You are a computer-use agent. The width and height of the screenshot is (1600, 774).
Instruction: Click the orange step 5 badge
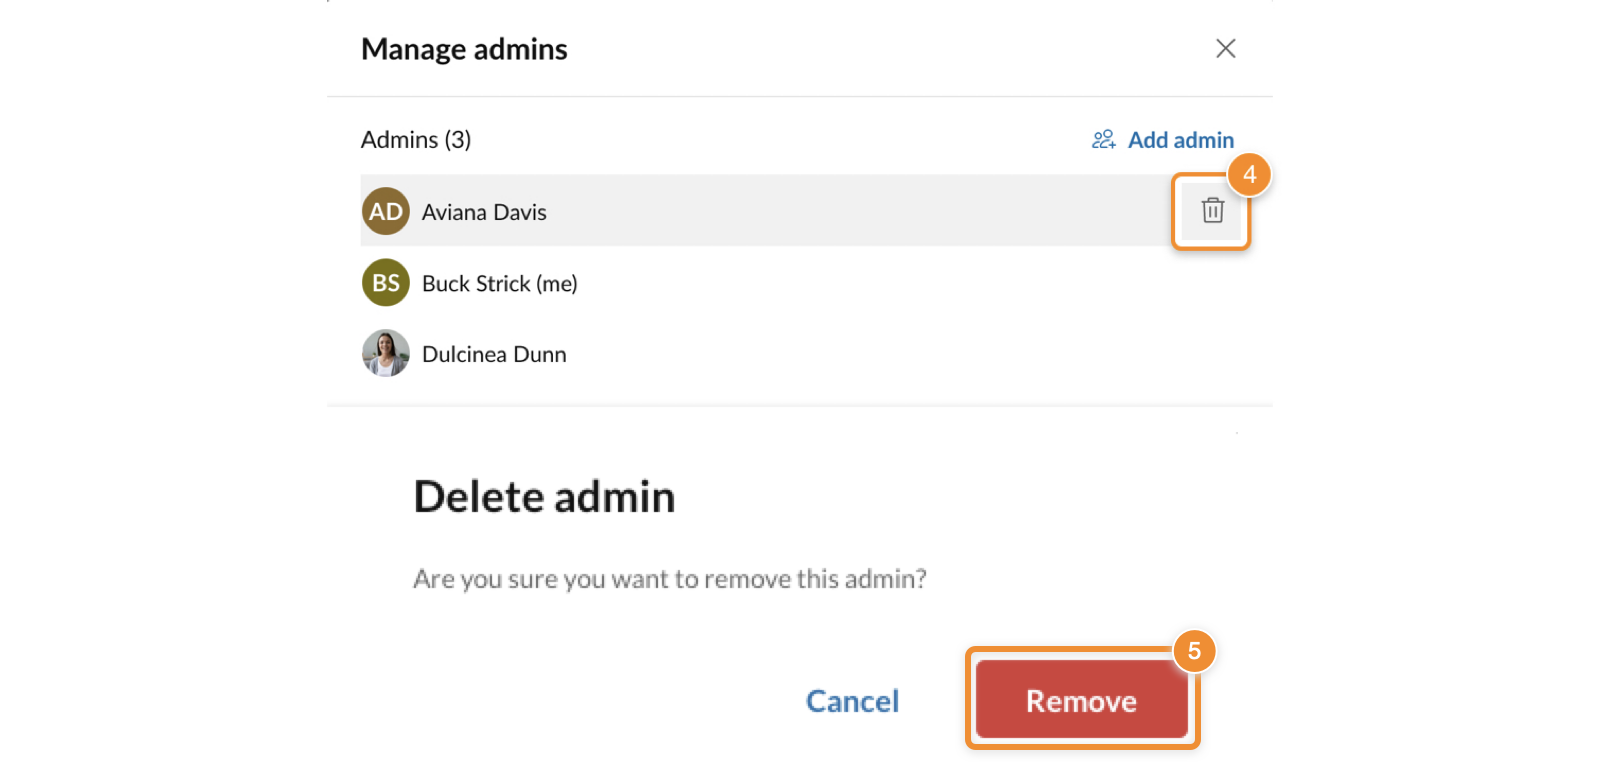point(1194,651)
